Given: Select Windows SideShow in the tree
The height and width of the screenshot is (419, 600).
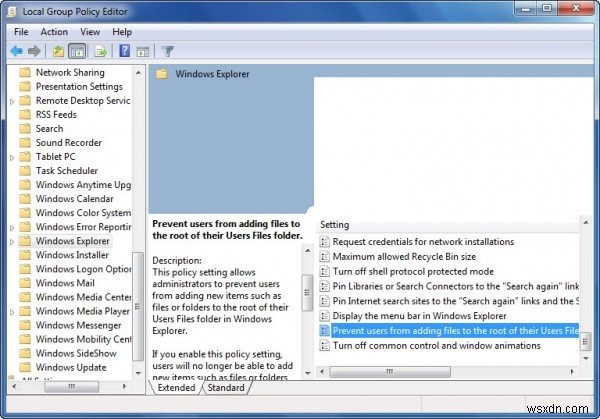Looking at the screenshot, I should 76,353.
